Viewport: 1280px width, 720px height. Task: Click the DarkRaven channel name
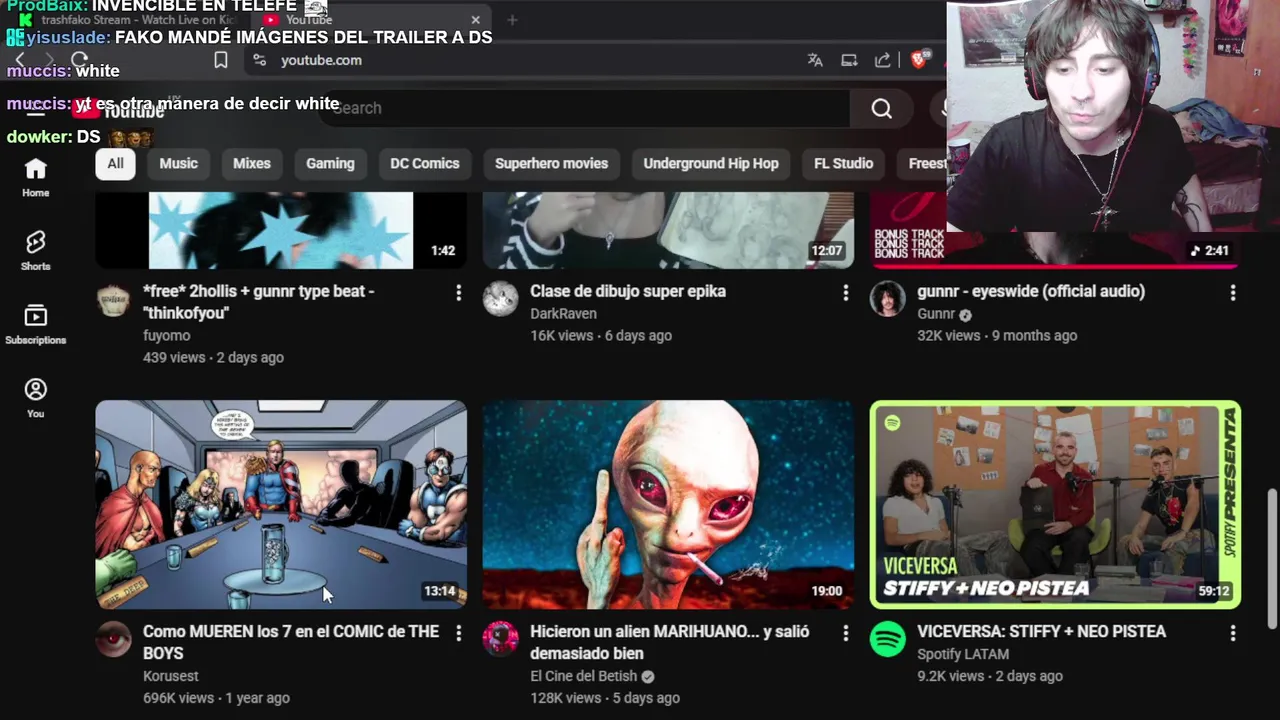pyautogui.click(x=563, y=313)
